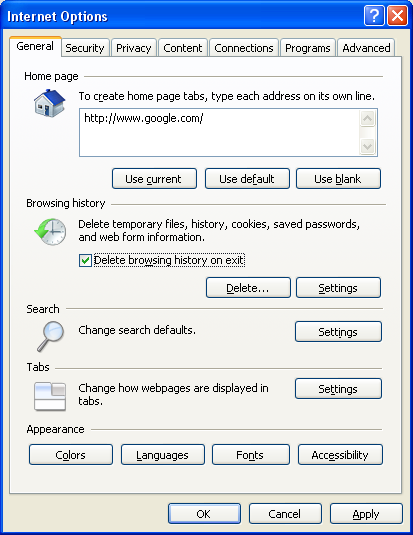This screenshot has width=413, height=535.
Task: Click inside the home page address field
Action: pos(219,133)
